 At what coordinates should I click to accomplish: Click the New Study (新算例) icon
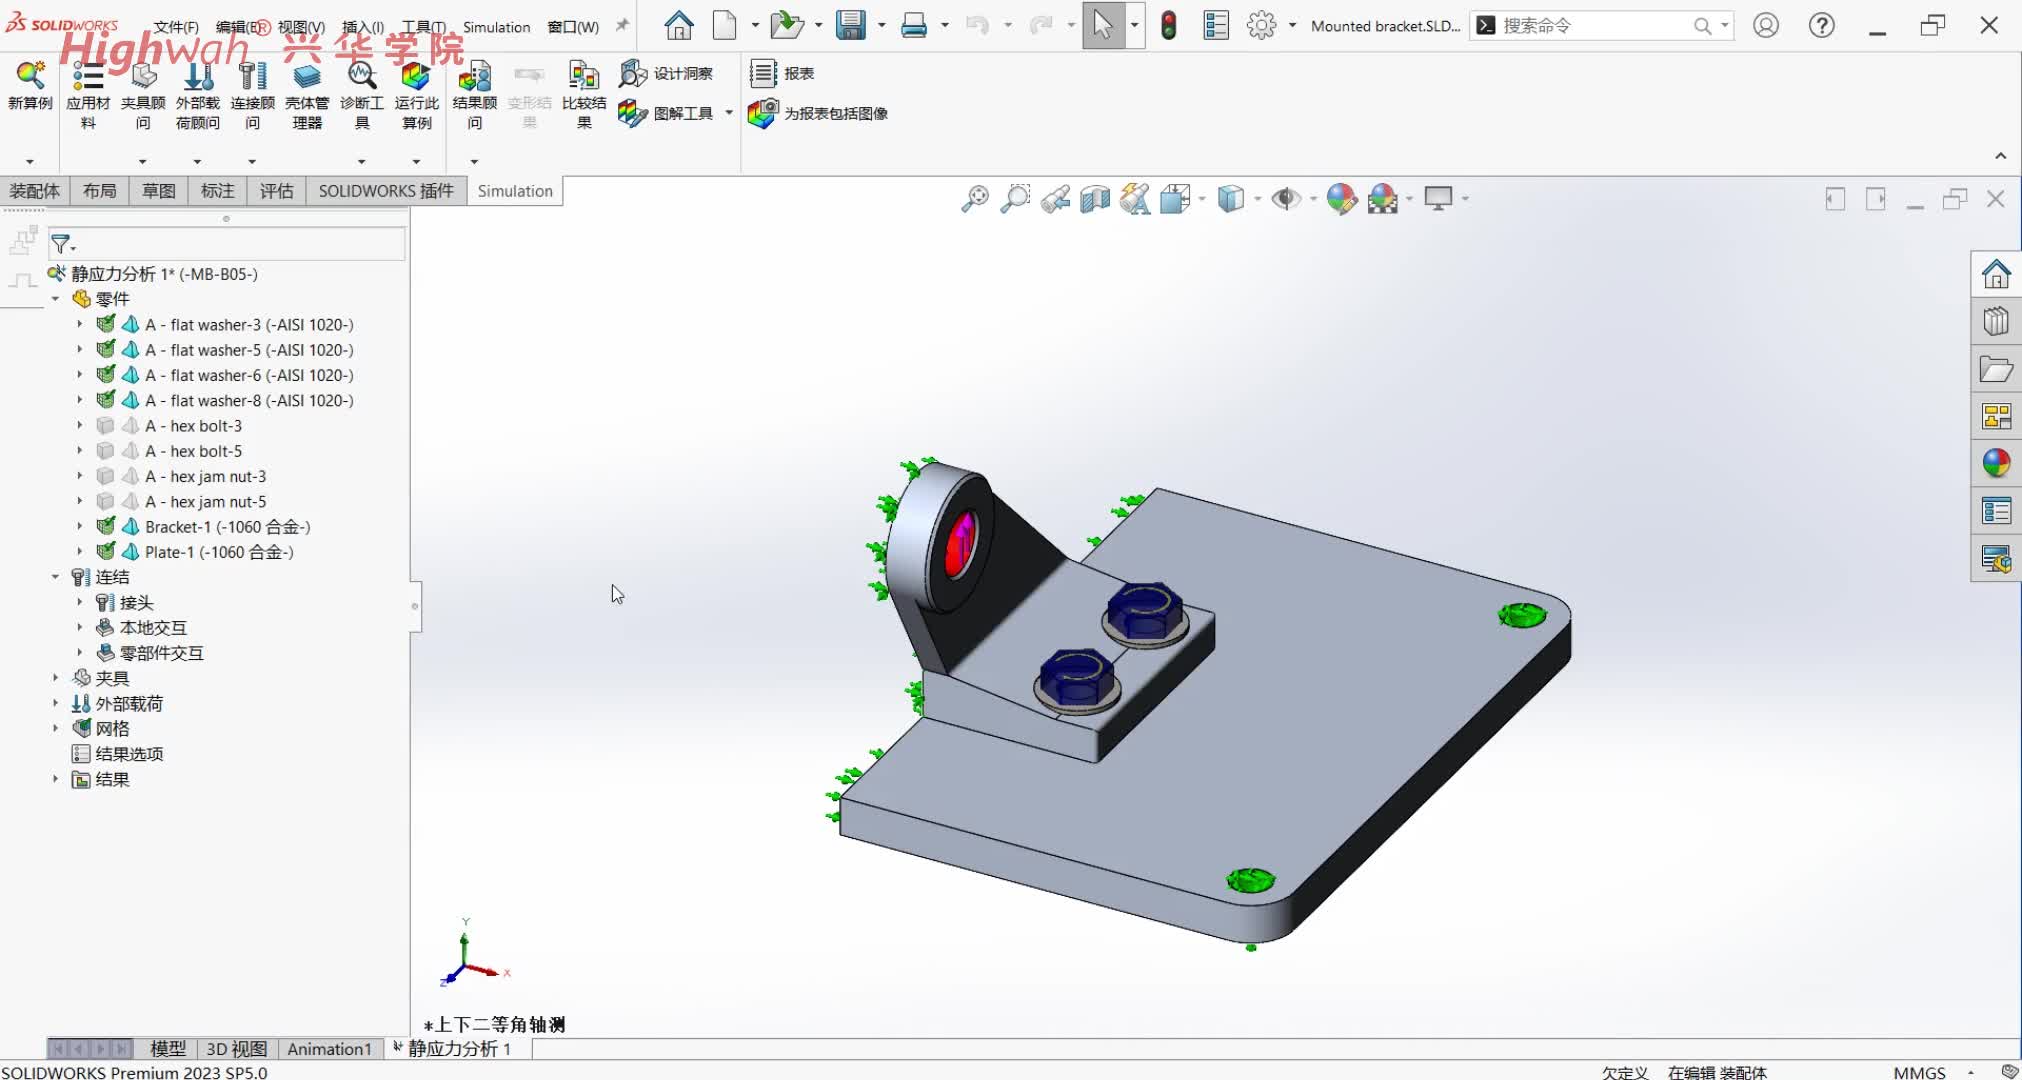(30, 76)
